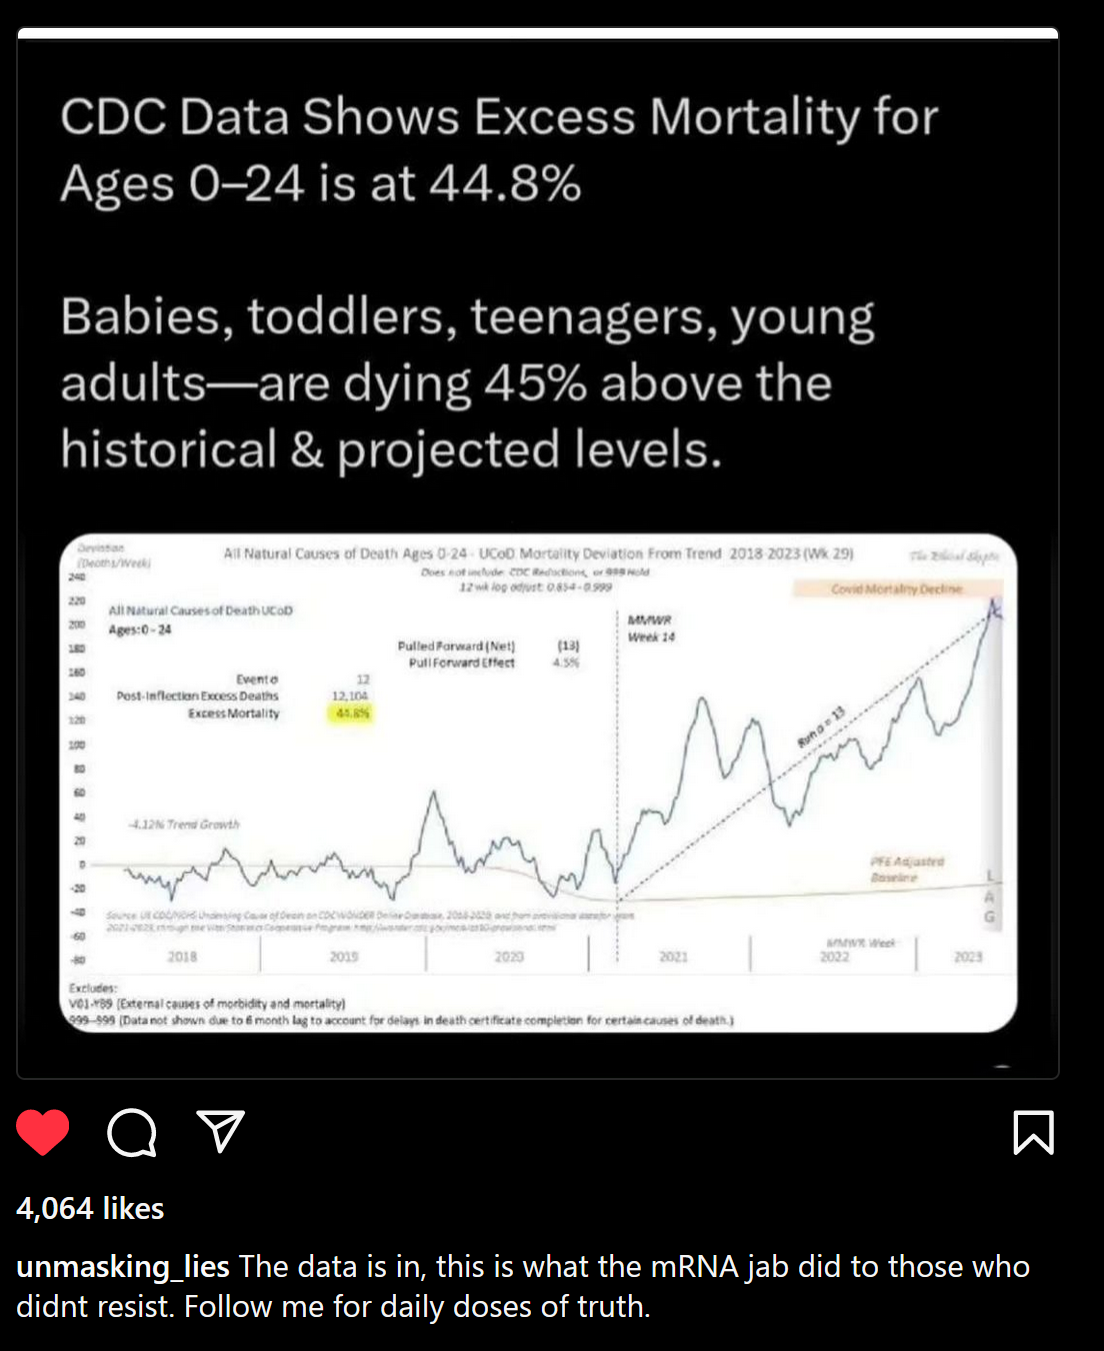
Task: Click the "PFE Adjusted Baseline" chart label
Action: point(906,869)
